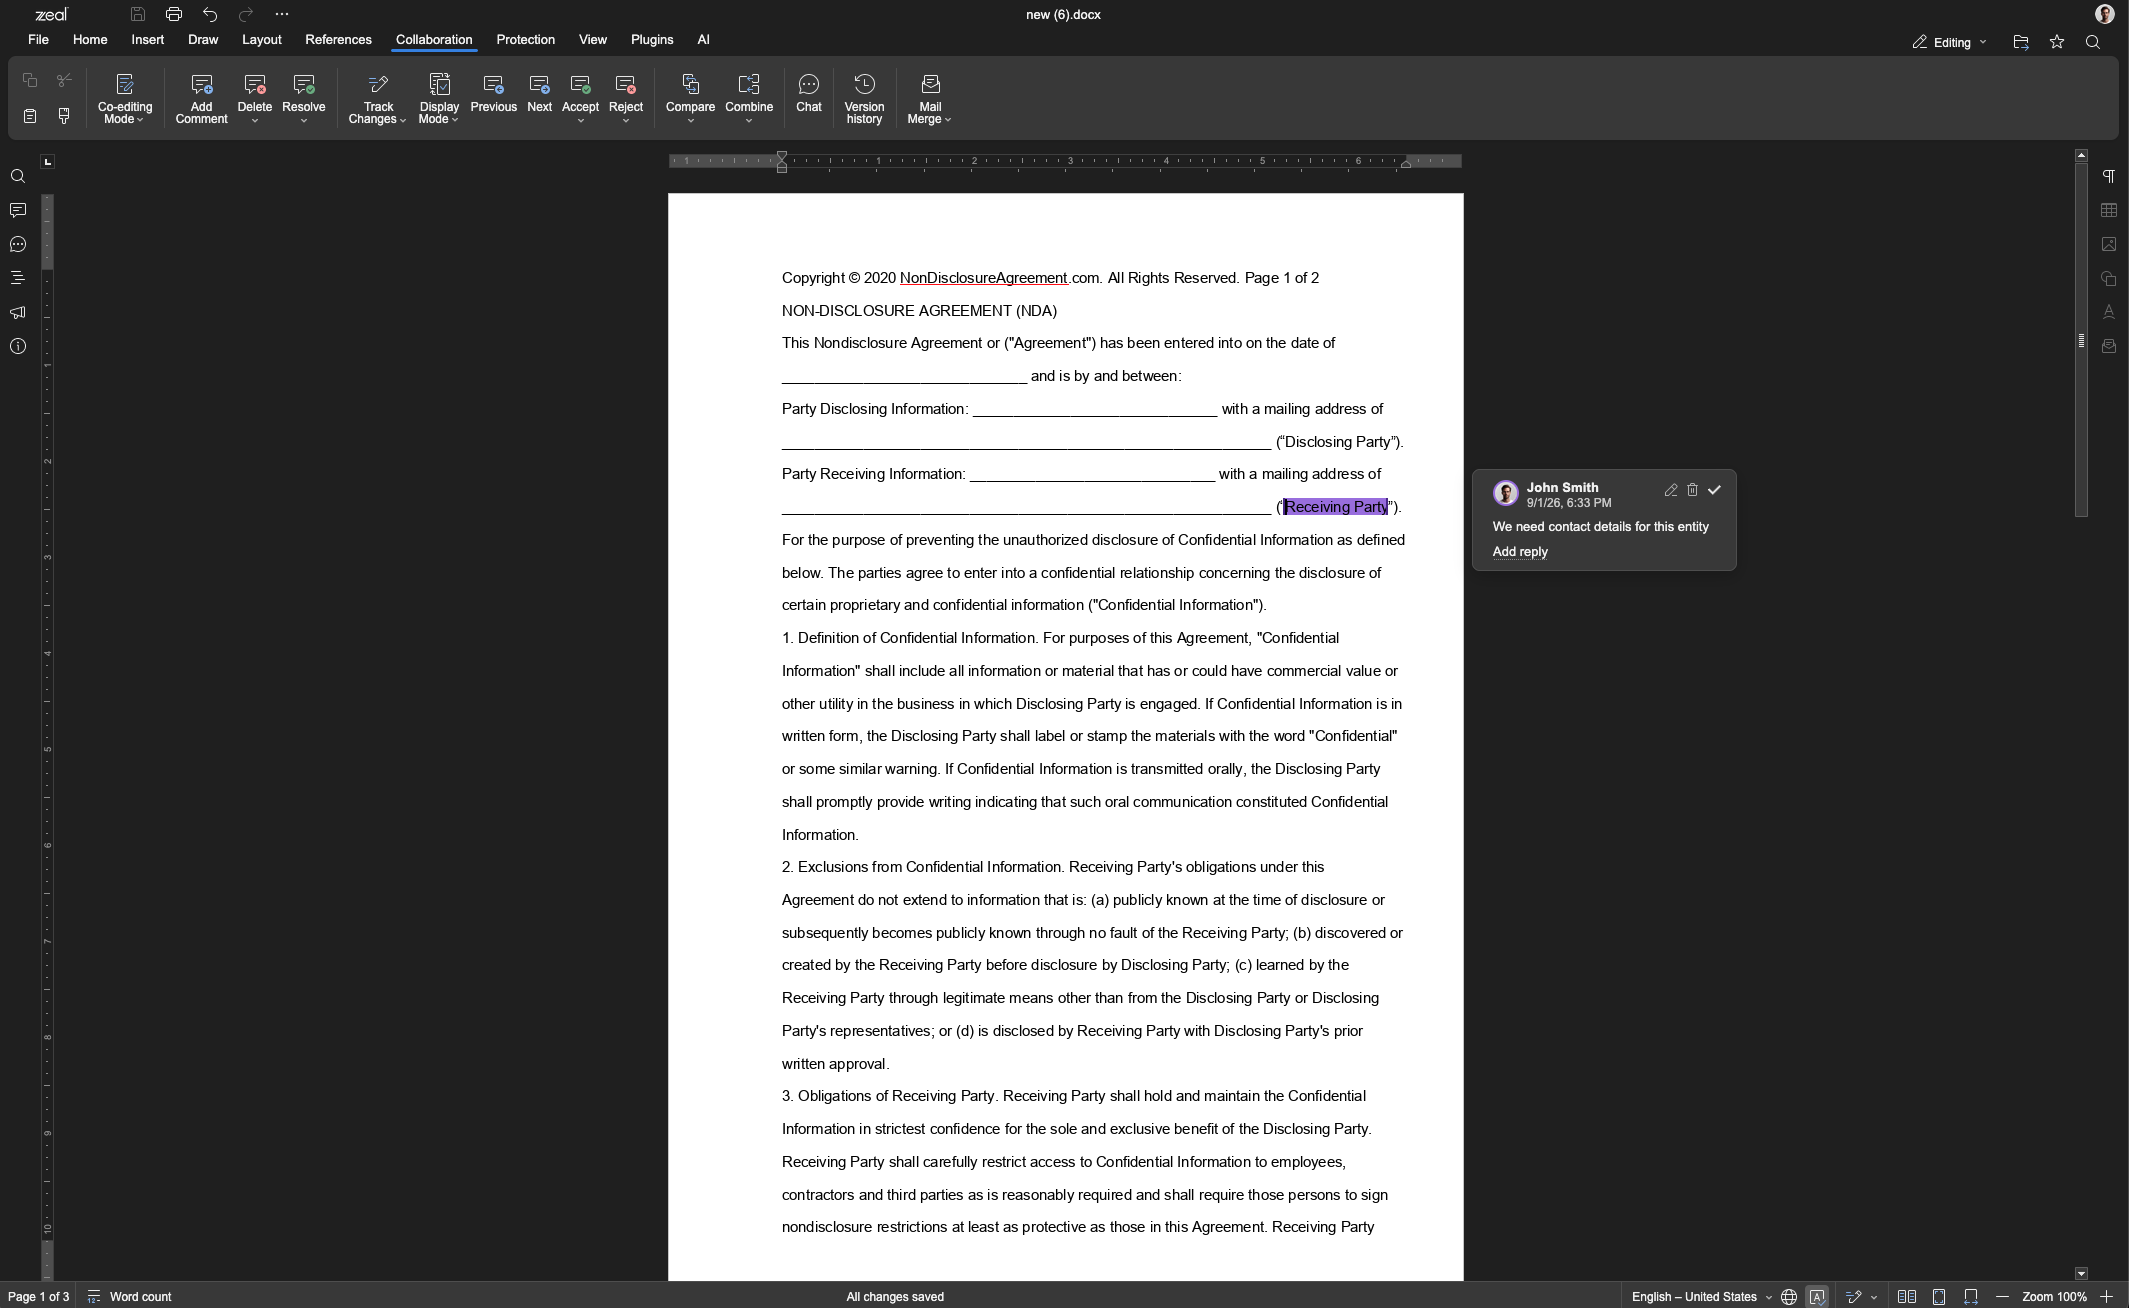Open Image settings in right sidebar
This screenshot has width=2129, height=1308.
pos(2109,244)
